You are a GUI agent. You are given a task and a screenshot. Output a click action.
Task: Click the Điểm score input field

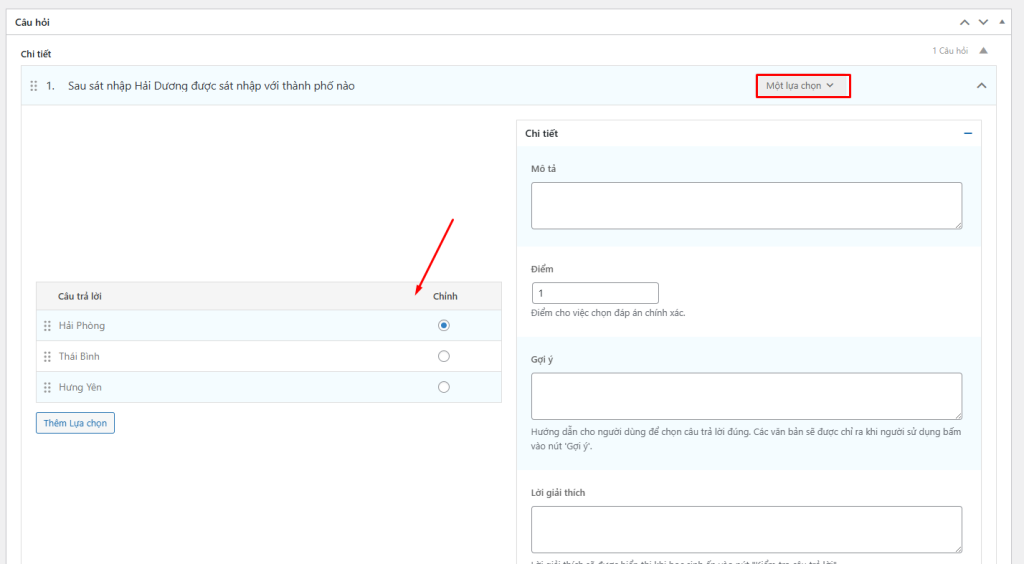pyautogui.click(x=595, y=293)
